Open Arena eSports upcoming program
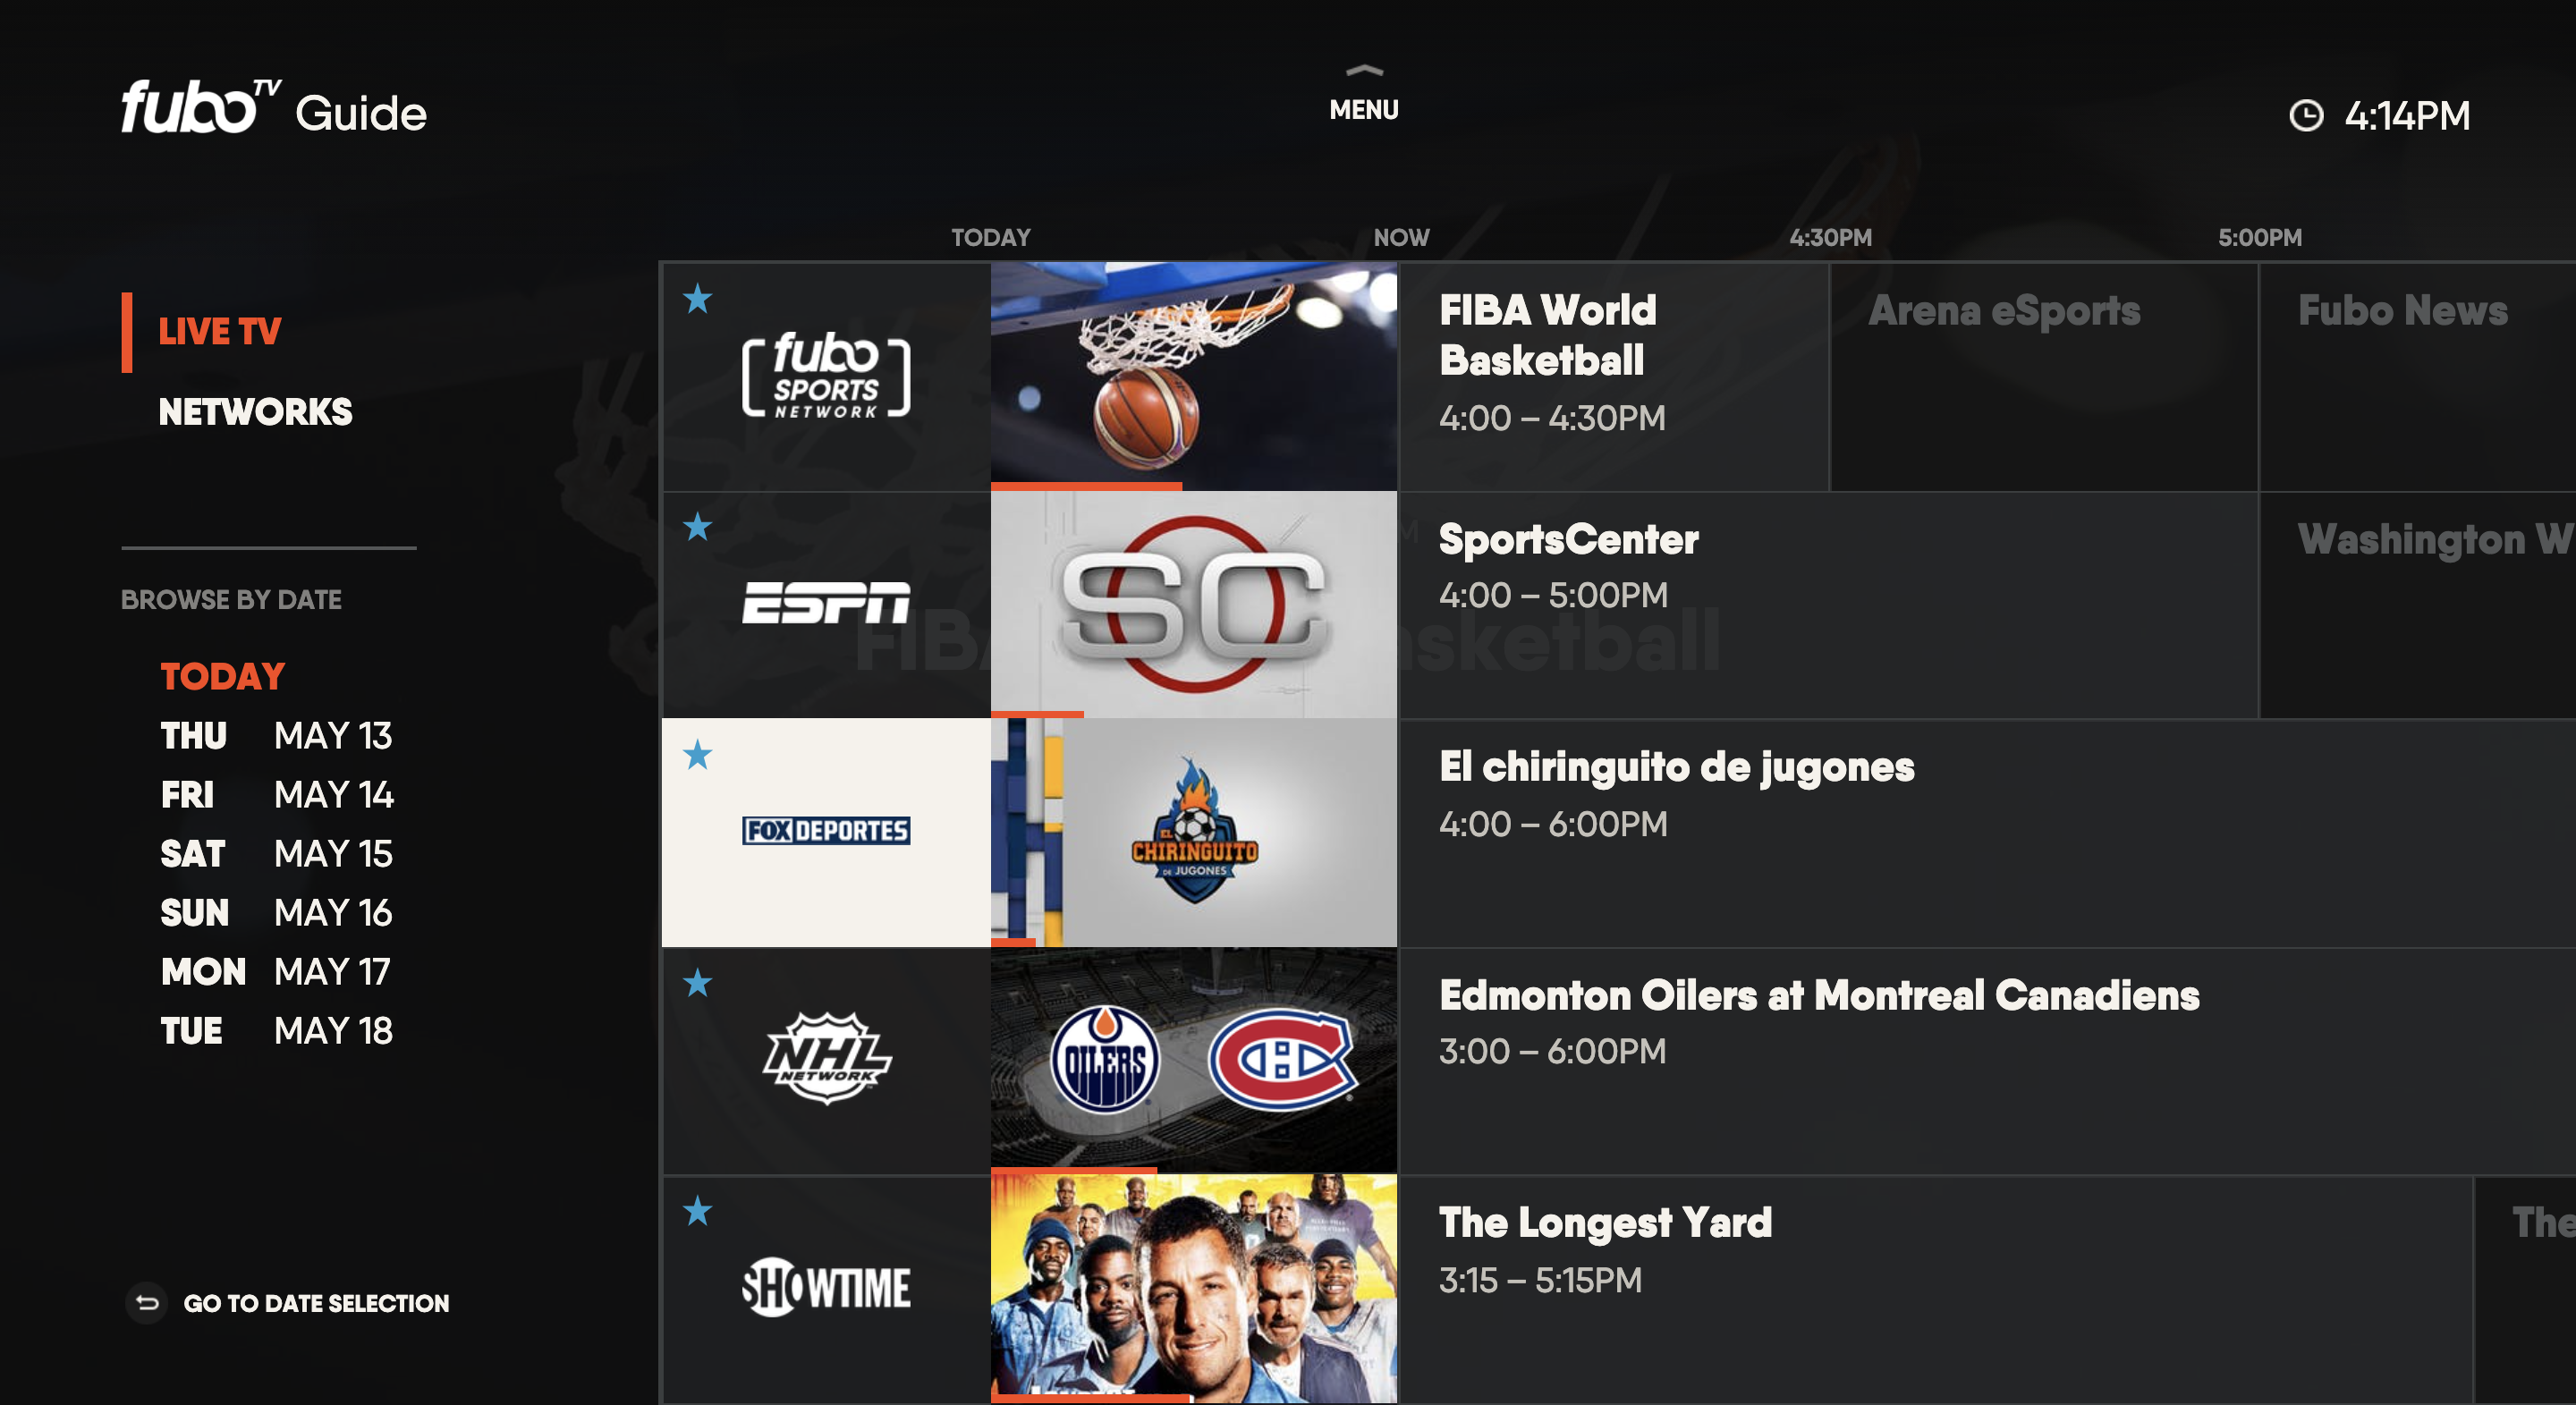The width and height of the screenshot is (2576, 1405). click(2044, 376)
